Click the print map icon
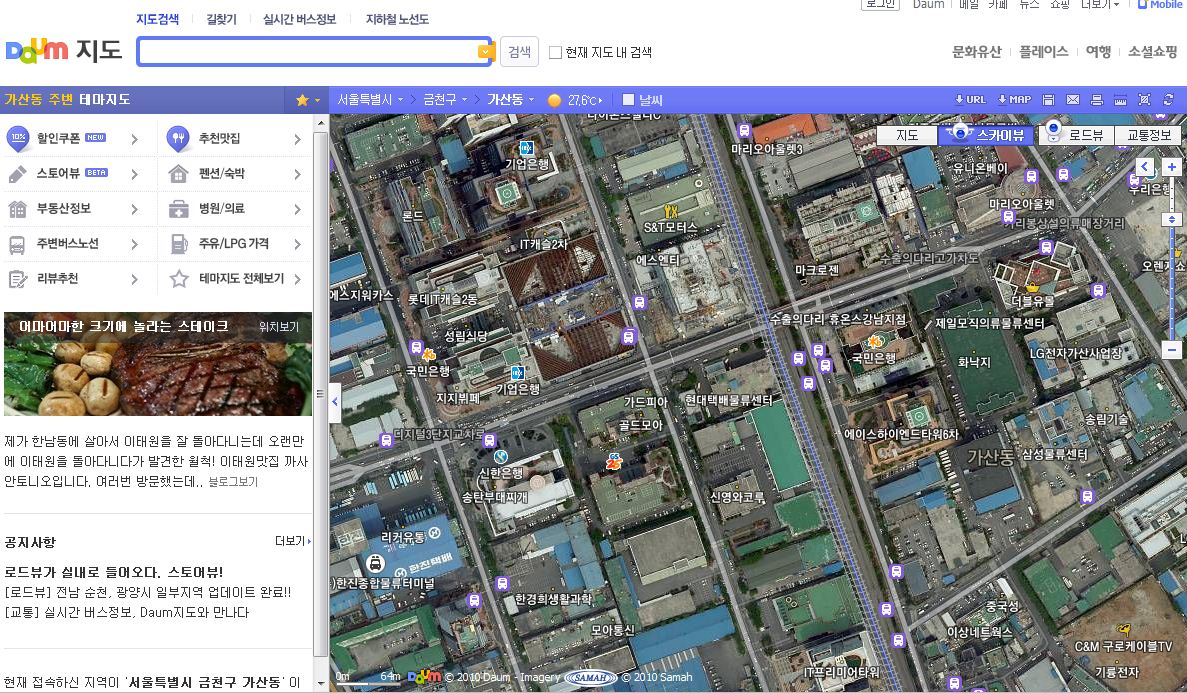Image resolution: width=1187 pixels, height=693 pixels. (x=1097, y=100)
